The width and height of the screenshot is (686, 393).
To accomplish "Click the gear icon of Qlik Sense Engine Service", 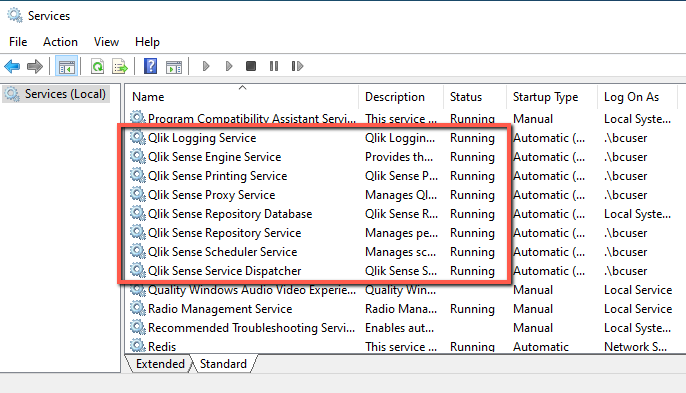I will (x=137, y=156).
